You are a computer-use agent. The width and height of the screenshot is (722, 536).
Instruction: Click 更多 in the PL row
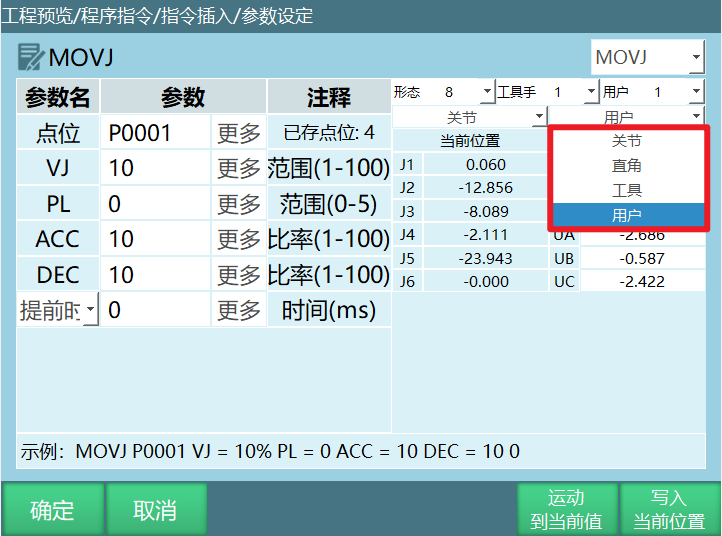[x=239, y=204]
